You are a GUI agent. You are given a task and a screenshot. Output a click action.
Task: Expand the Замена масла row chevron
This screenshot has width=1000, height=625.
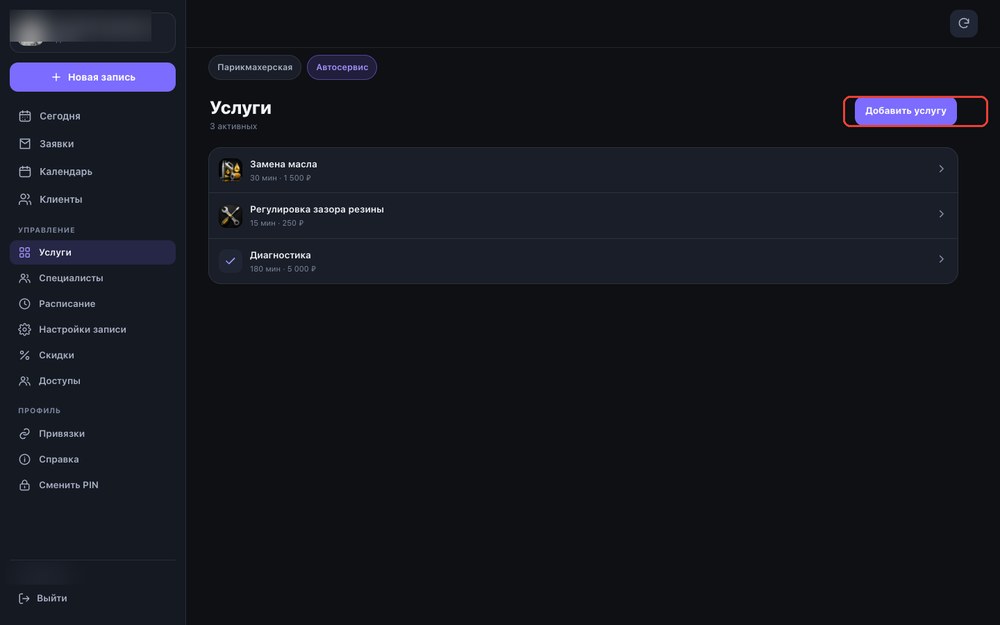click(x=941, y=169)
